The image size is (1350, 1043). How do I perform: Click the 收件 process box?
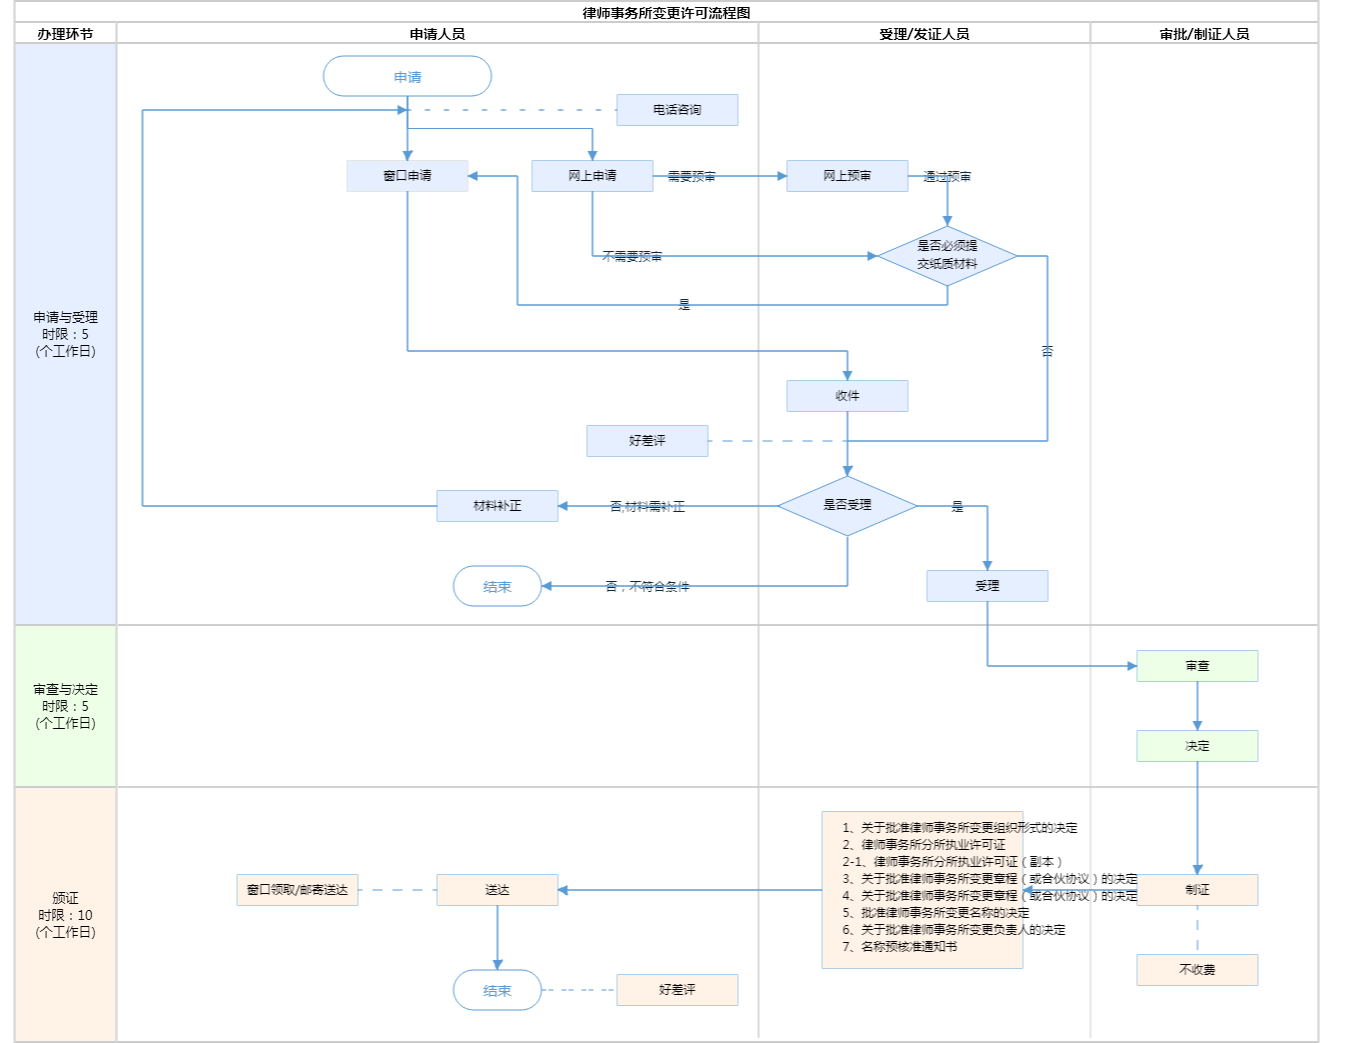point(847,396)
